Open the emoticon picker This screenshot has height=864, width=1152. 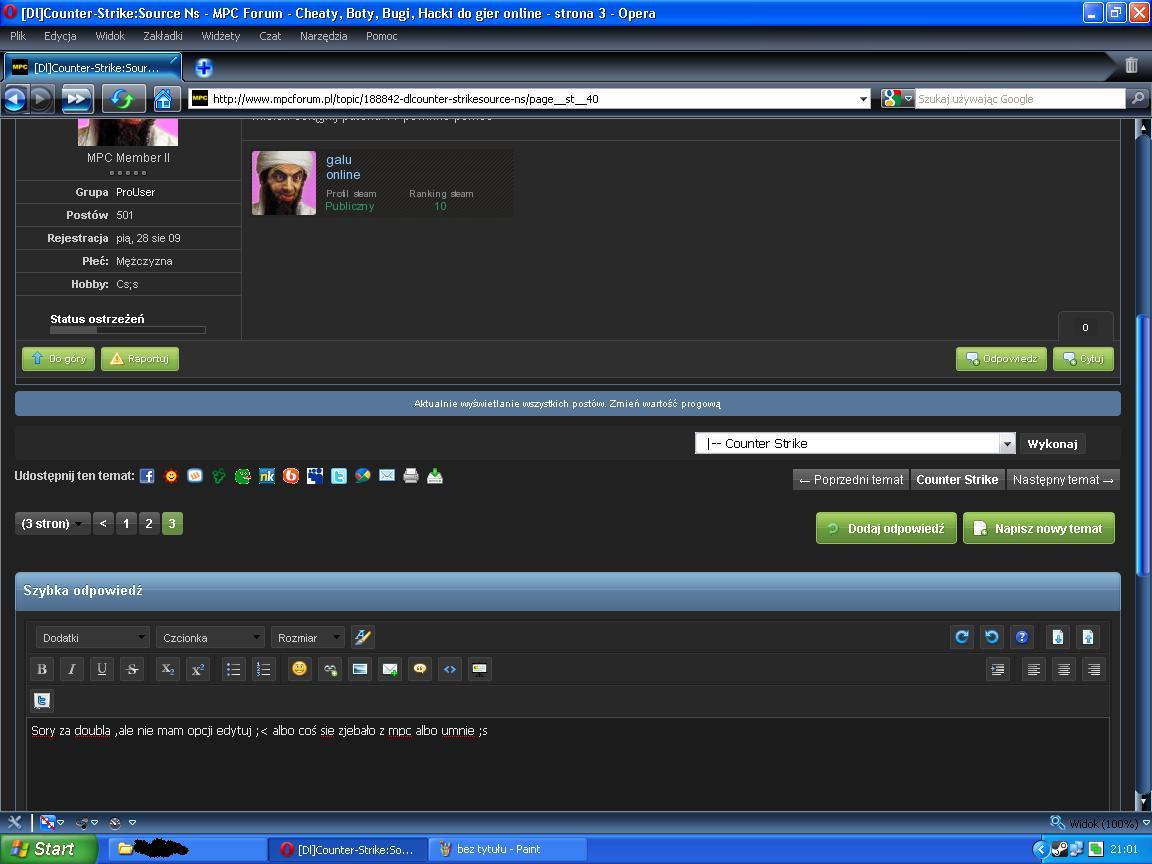point(300,669)
